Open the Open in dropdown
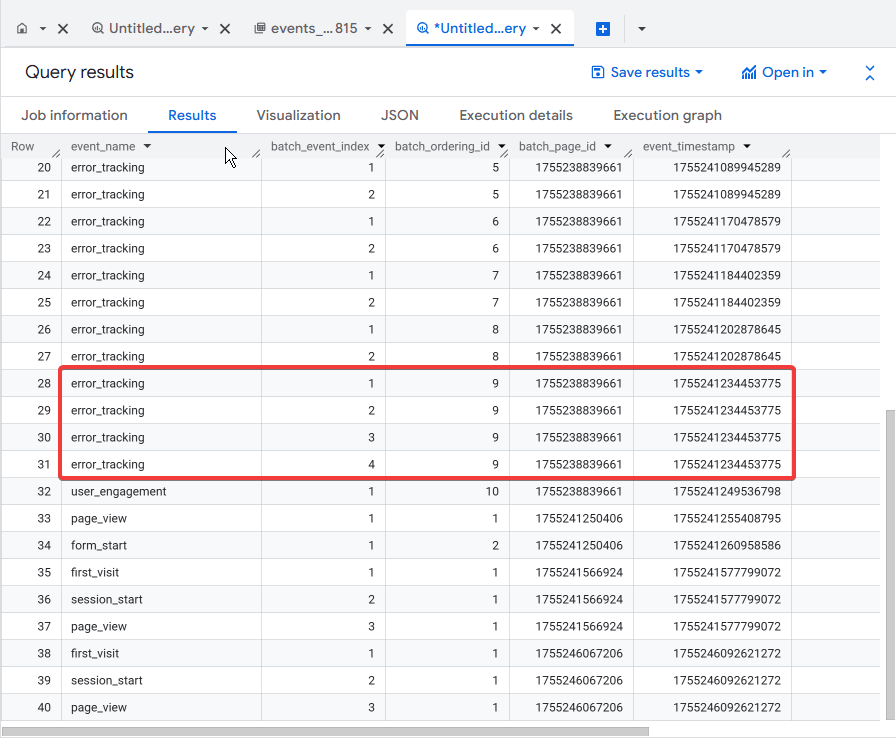The image size is (896, 738). [784, 72]
